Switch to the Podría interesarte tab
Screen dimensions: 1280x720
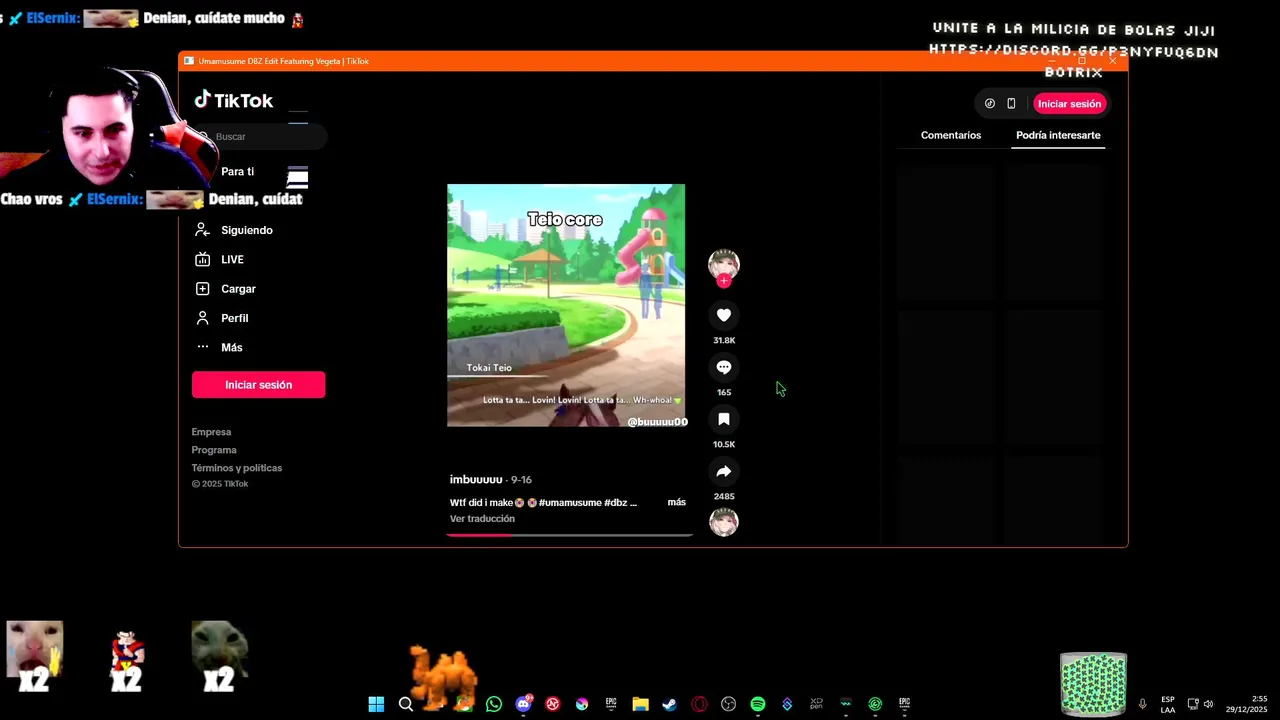(1058, 135)
